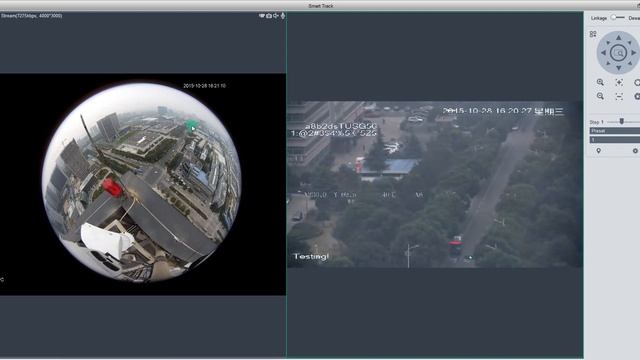Click the 'Testing!' overlay text

[x=311, y=256]
